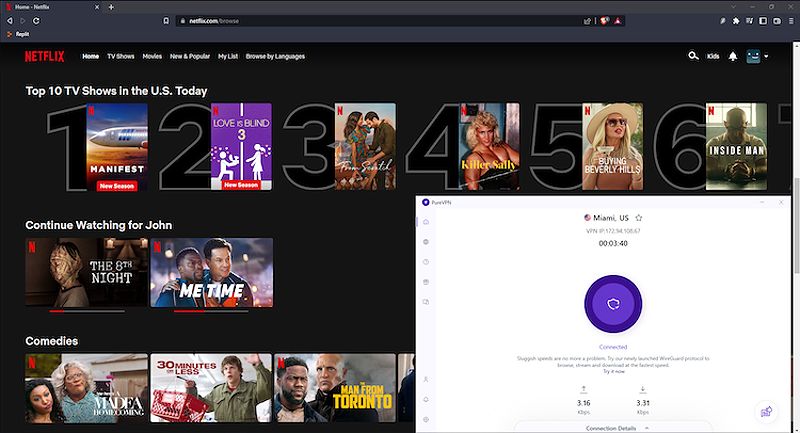Favorite Miami, US with the star

click(638, 218)
